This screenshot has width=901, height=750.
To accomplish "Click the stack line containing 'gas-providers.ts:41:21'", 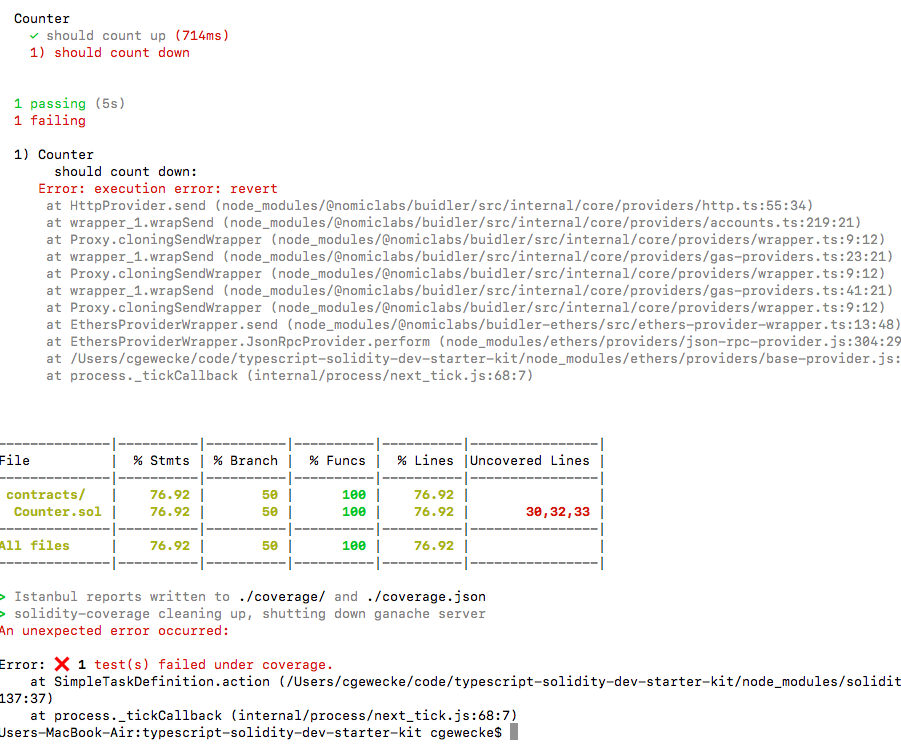I will tap(470, 291).
